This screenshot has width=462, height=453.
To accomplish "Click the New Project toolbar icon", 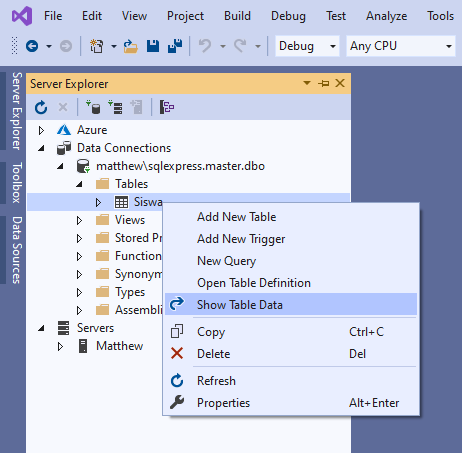I will (x=97, y=46).
